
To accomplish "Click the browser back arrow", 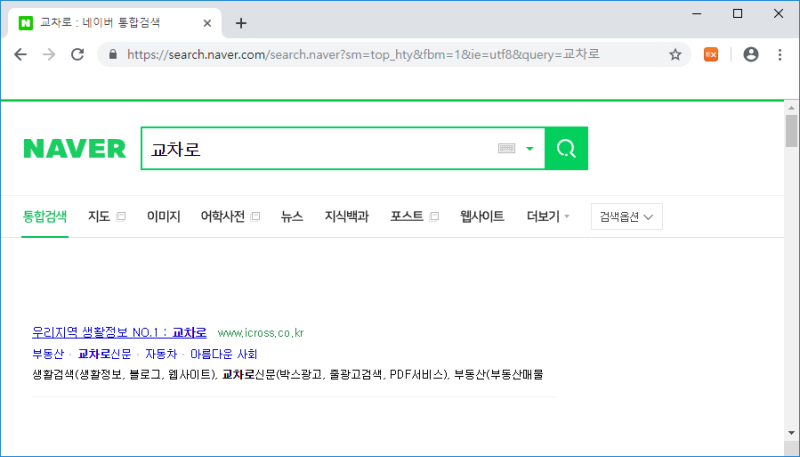I will tap(20, 55).
